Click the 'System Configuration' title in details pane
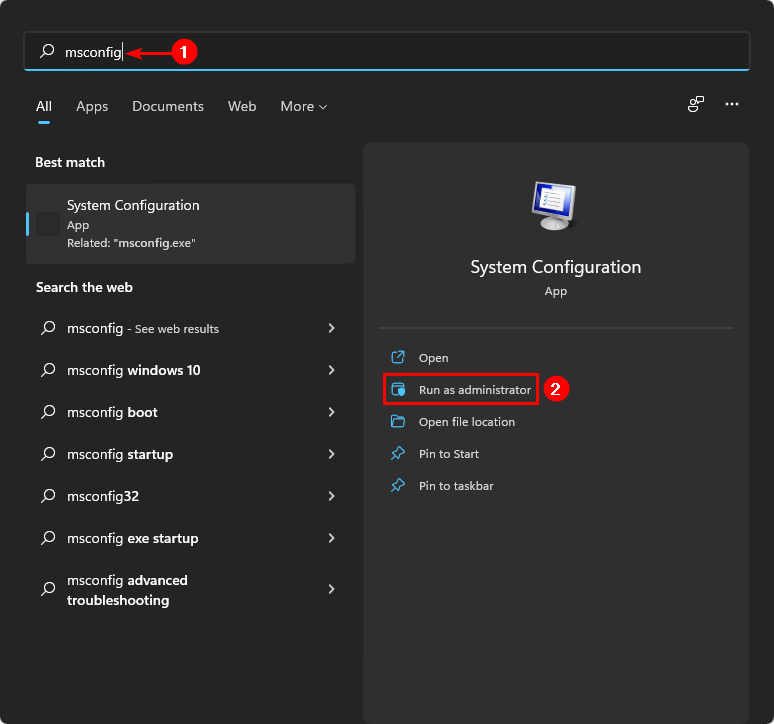774x724 pixels. click(x=556, y=267)
